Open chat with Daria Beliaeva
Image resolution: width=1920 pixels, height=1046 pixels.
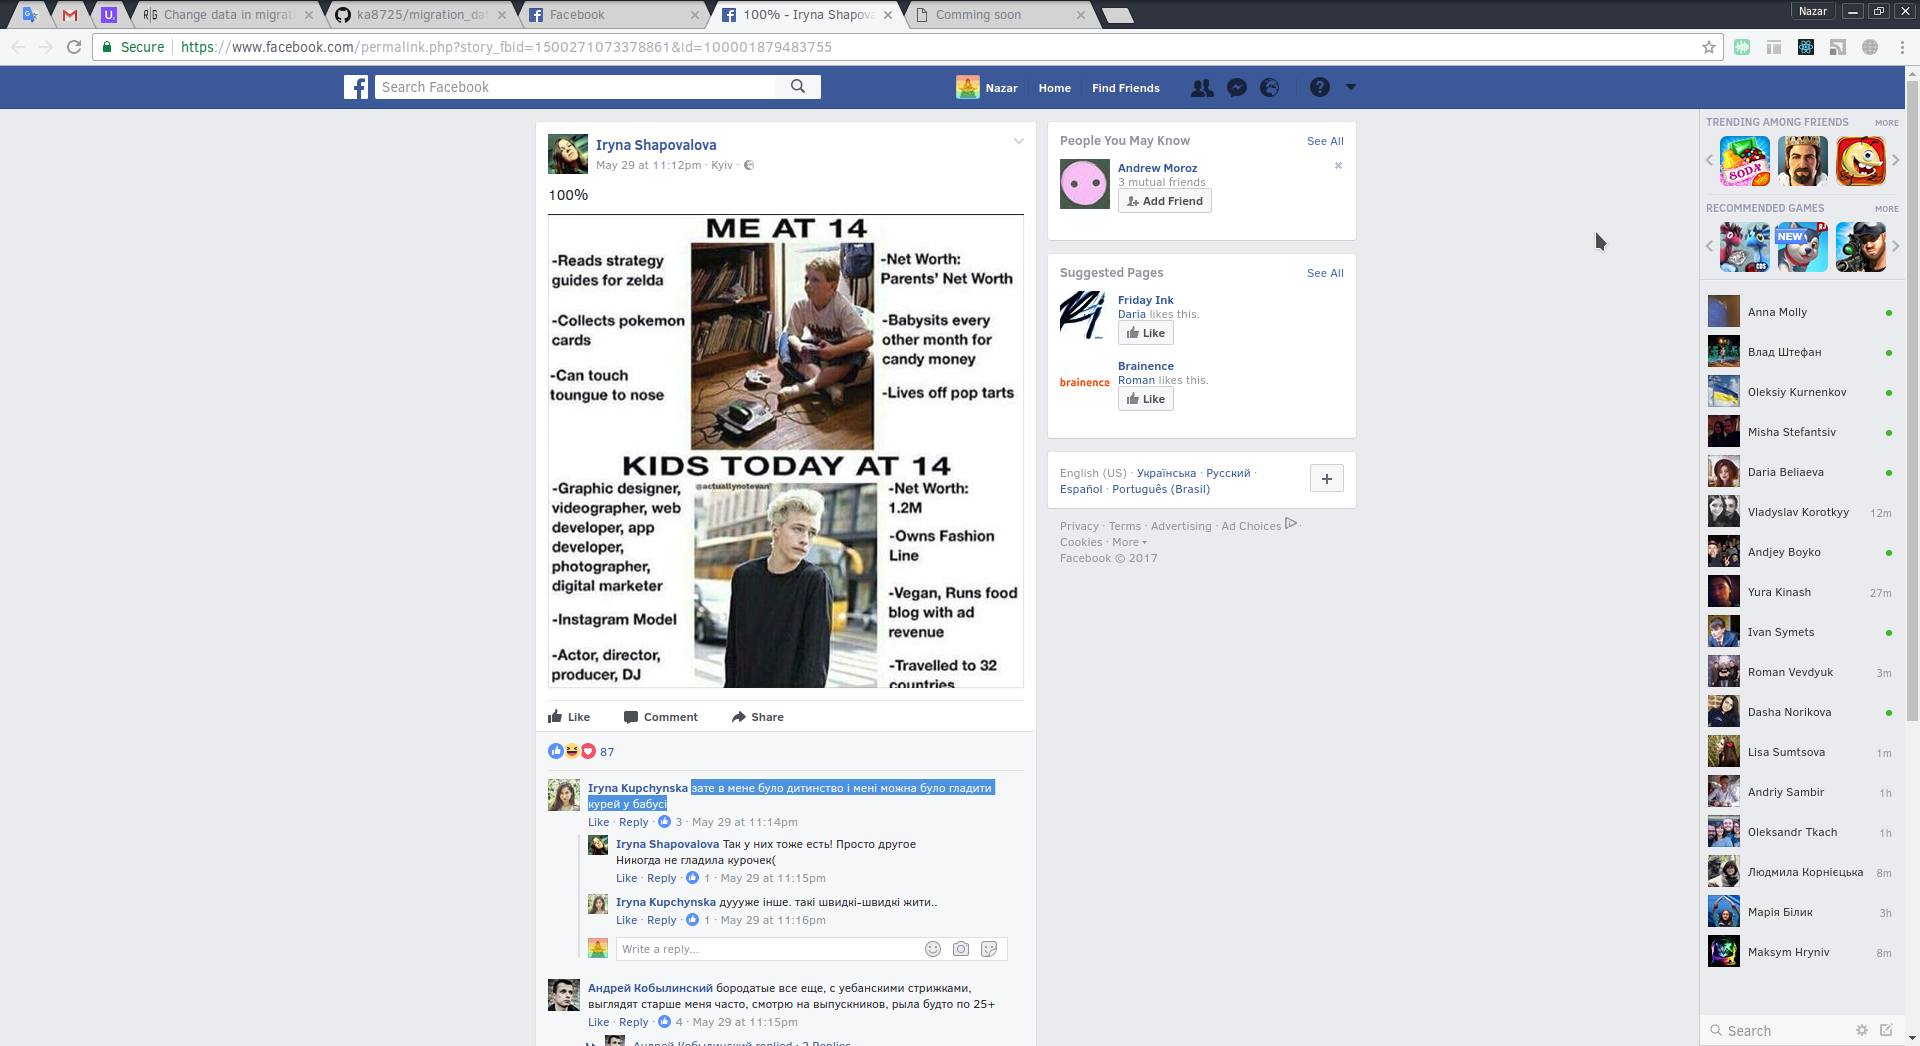point(1800,472)
